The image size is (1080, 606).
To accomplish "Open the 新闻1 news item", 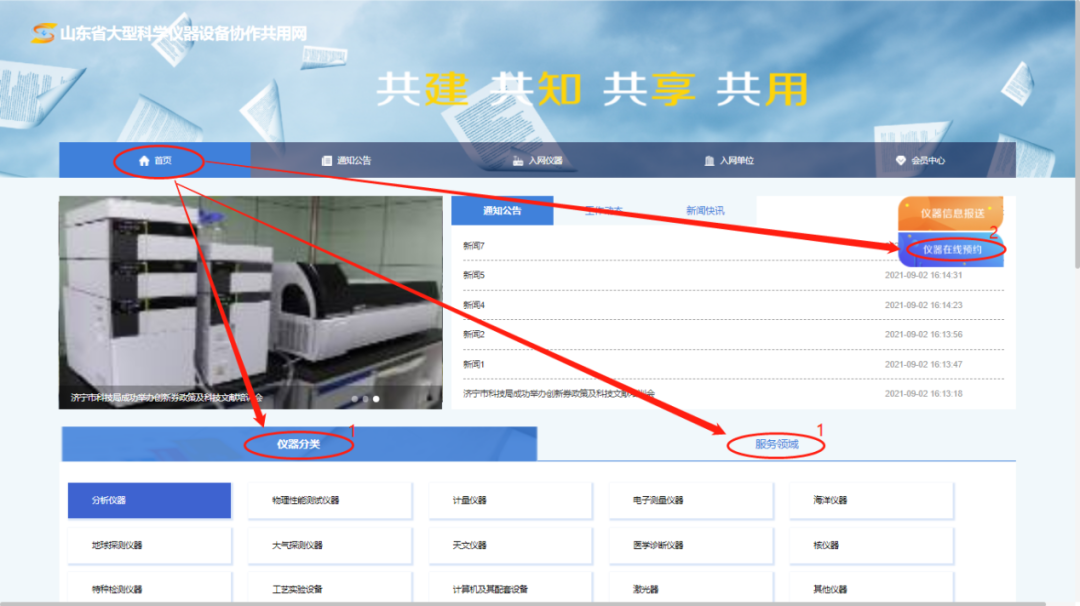I will (x=474, y=364).
